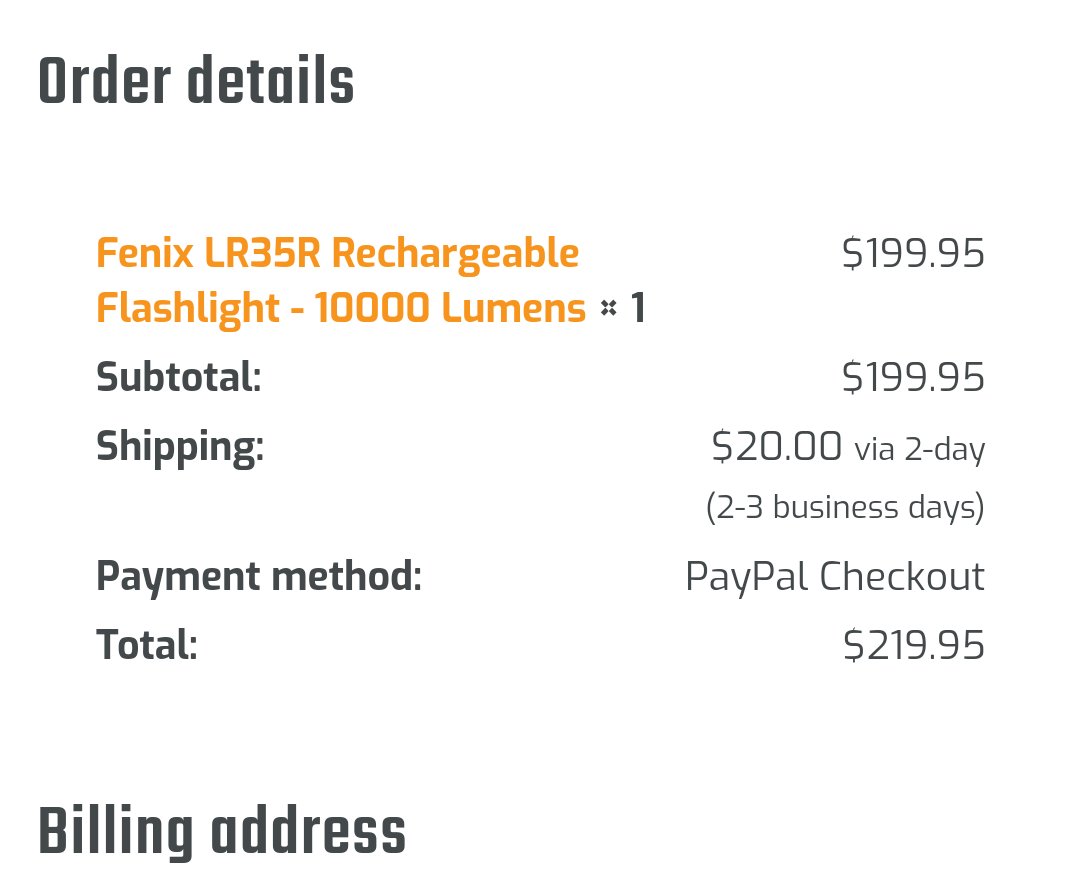Click the Order details heading
The width and height of the screenshot is (1080, 890).
coord(196,81)
